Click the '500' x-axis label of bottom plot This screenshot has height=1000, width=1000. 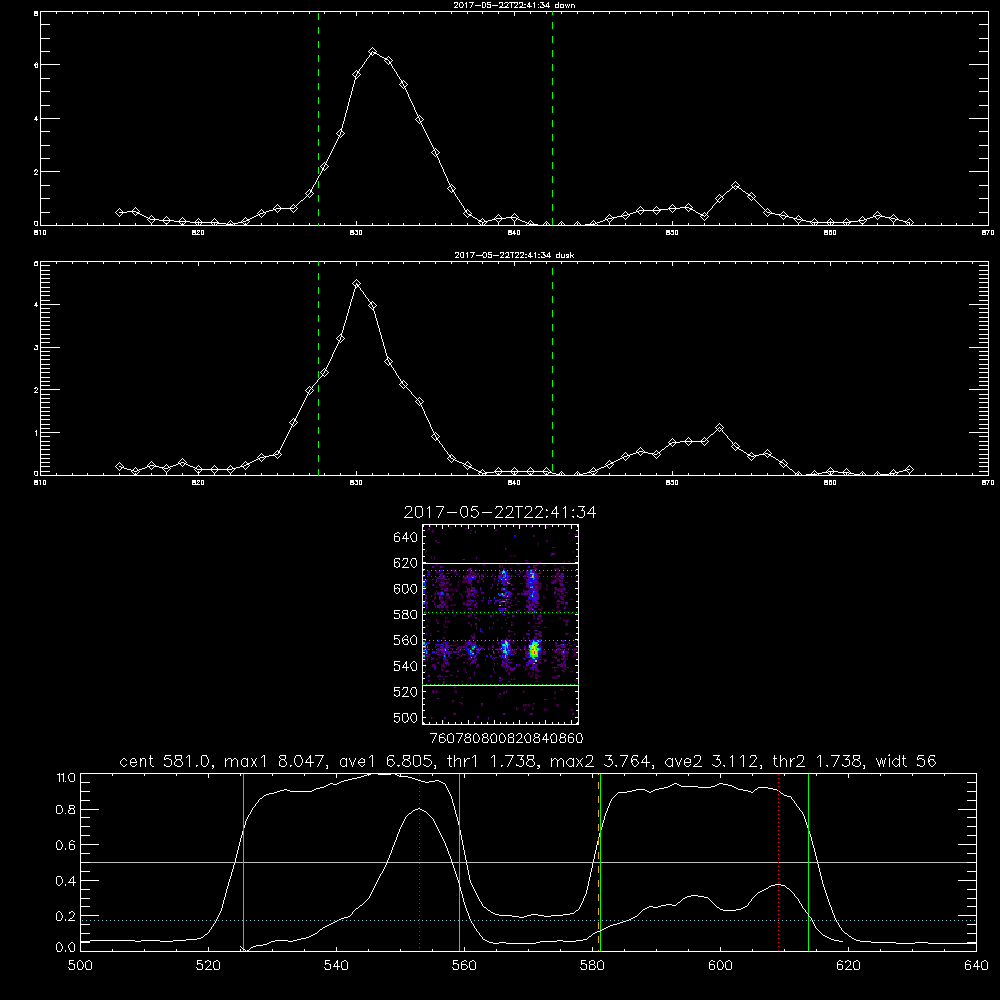click(x=80, y=966)
